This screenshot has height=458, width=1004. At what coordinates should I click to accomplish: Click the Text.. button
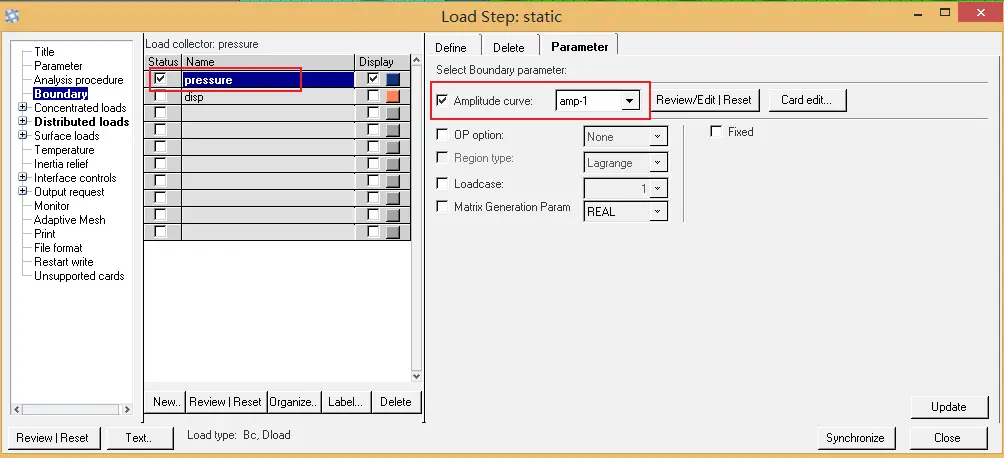pyautogui.click(x=139, y=438)
